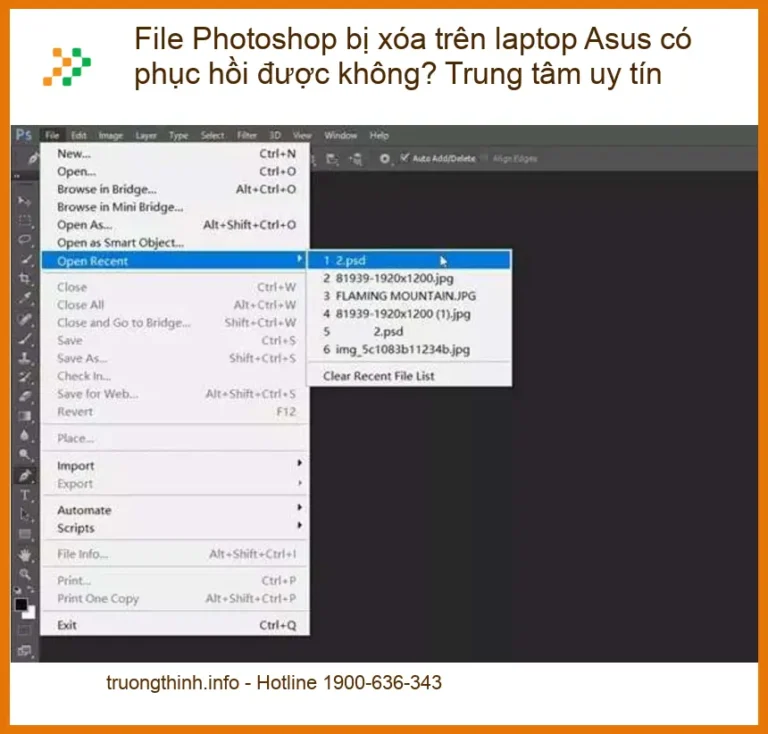Toggle the Align Edges checkbox
The image size is (768, 734).
[x=485, y=158]
